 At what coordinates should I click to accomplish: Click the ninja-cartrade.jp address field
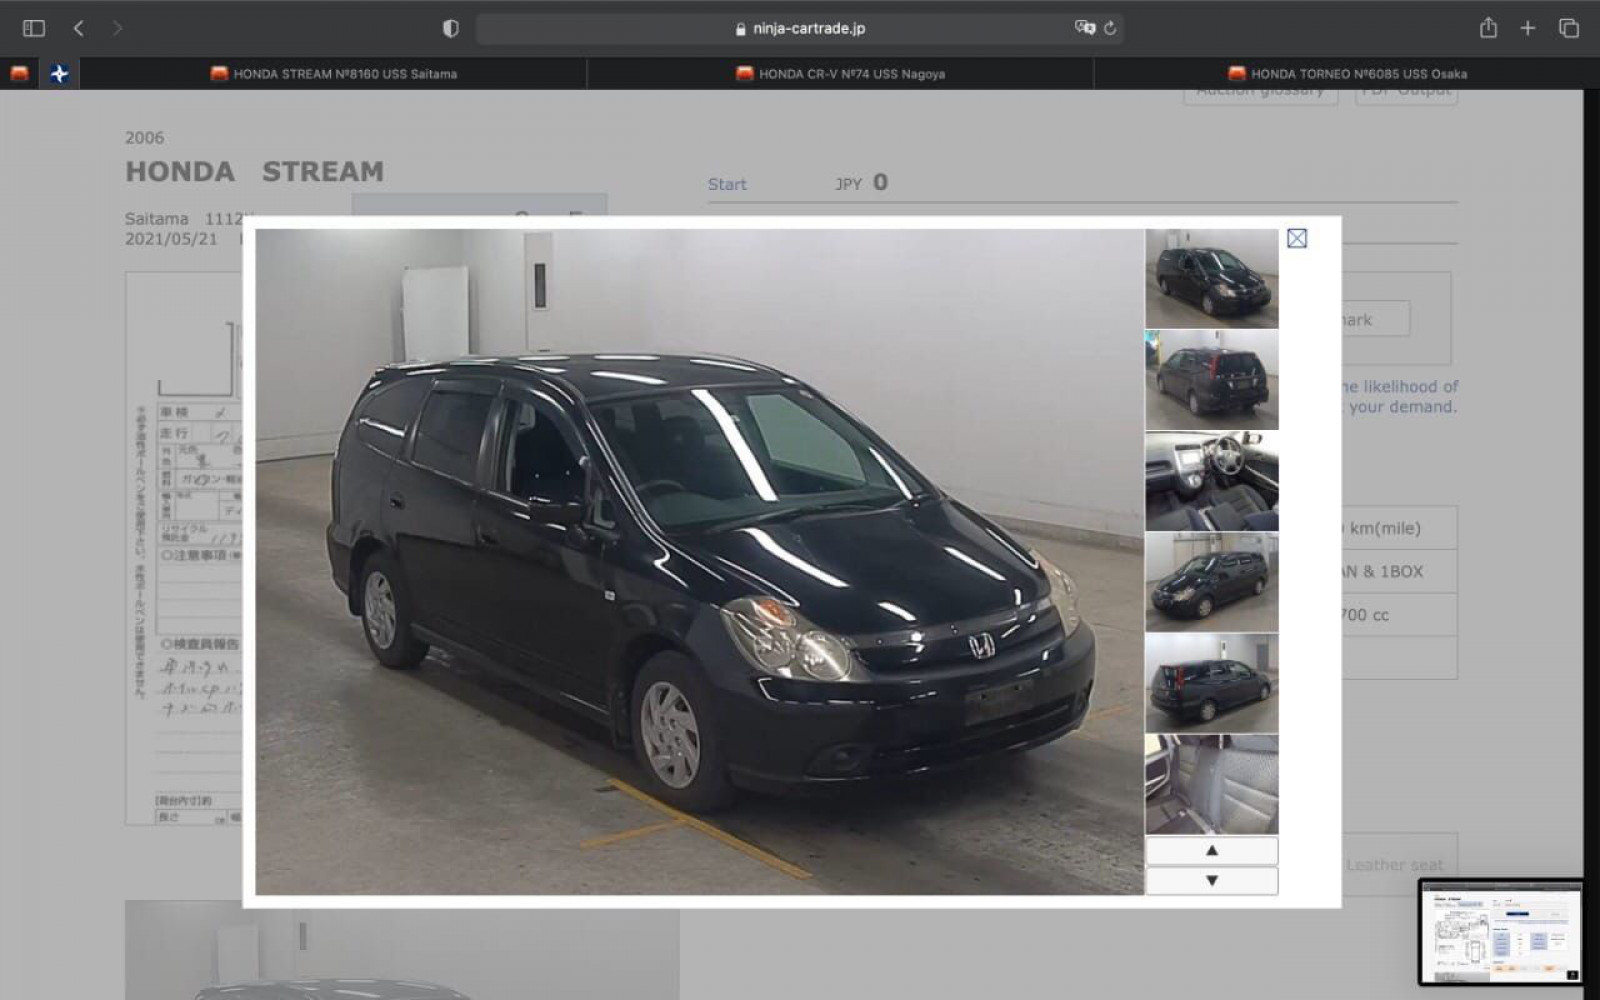[800, 28]
